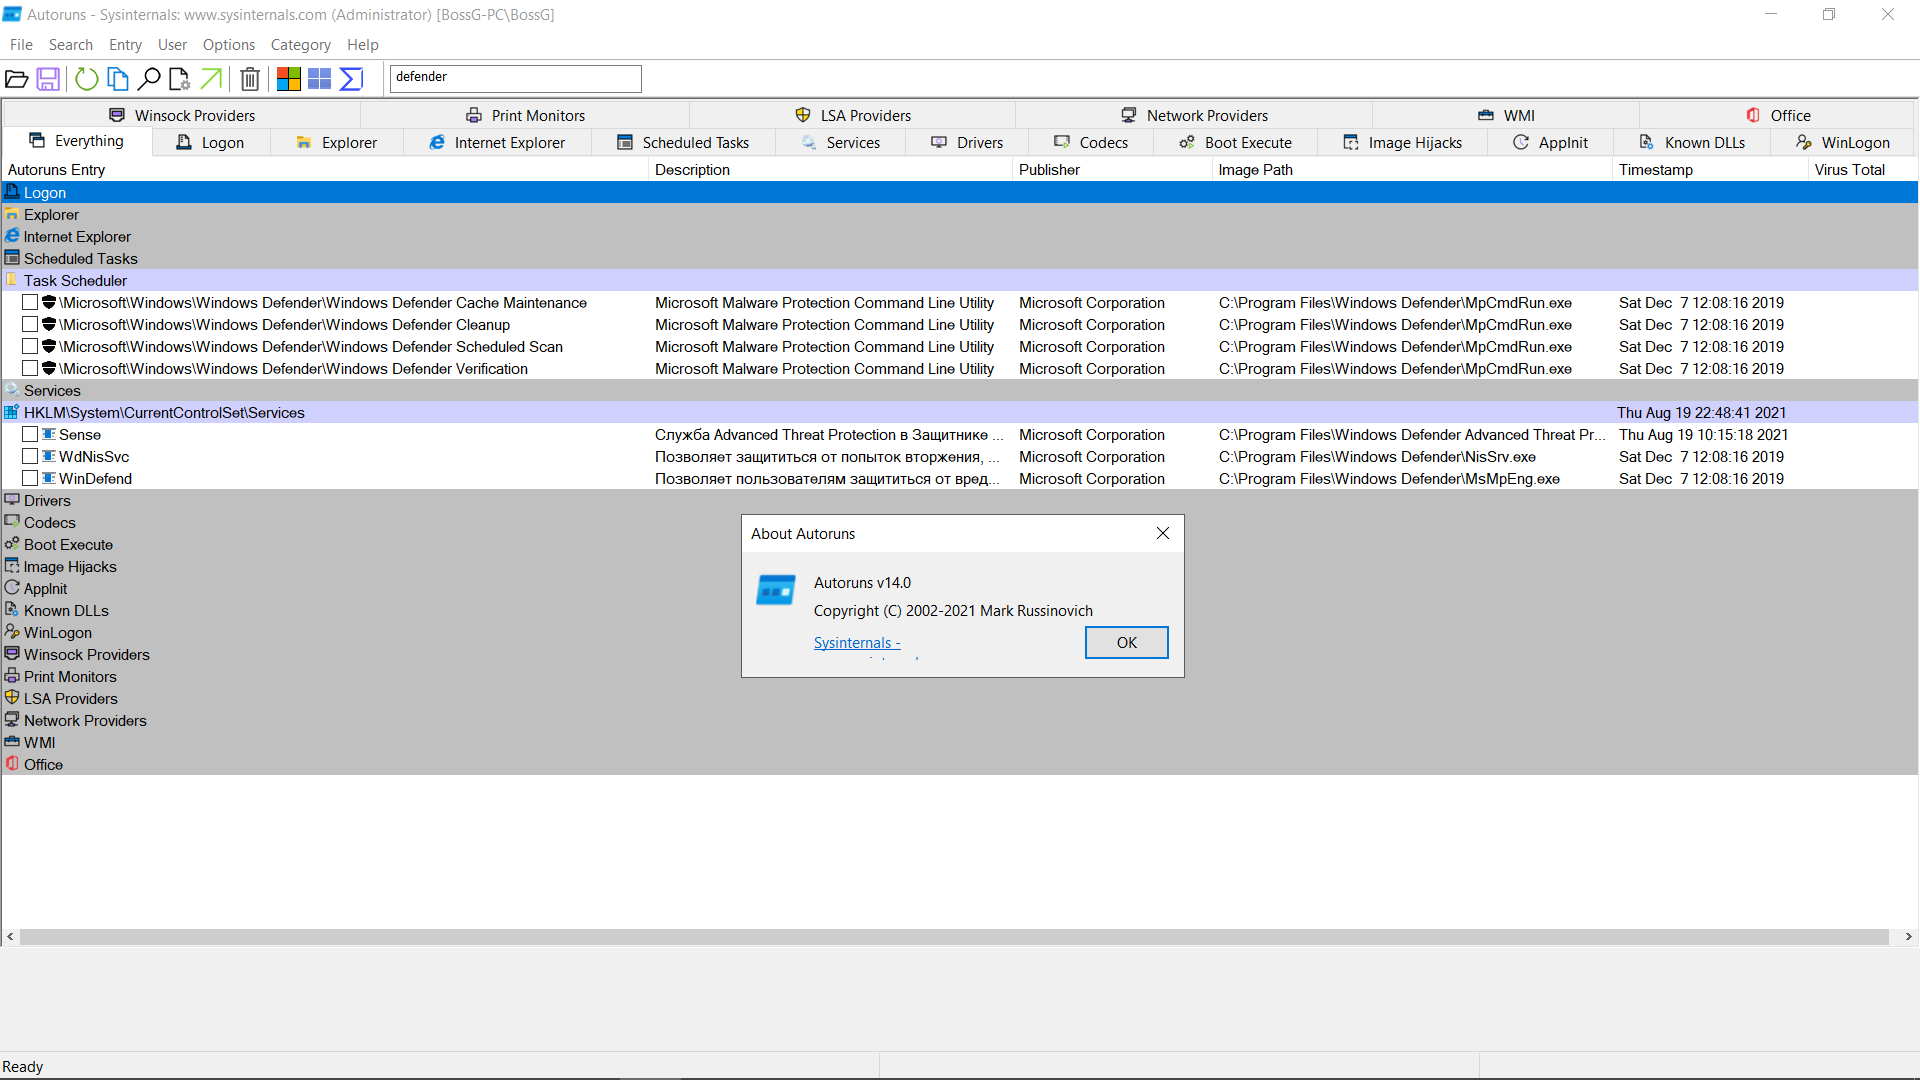
Task: Open the Entry menu
Action: point(125,45)
